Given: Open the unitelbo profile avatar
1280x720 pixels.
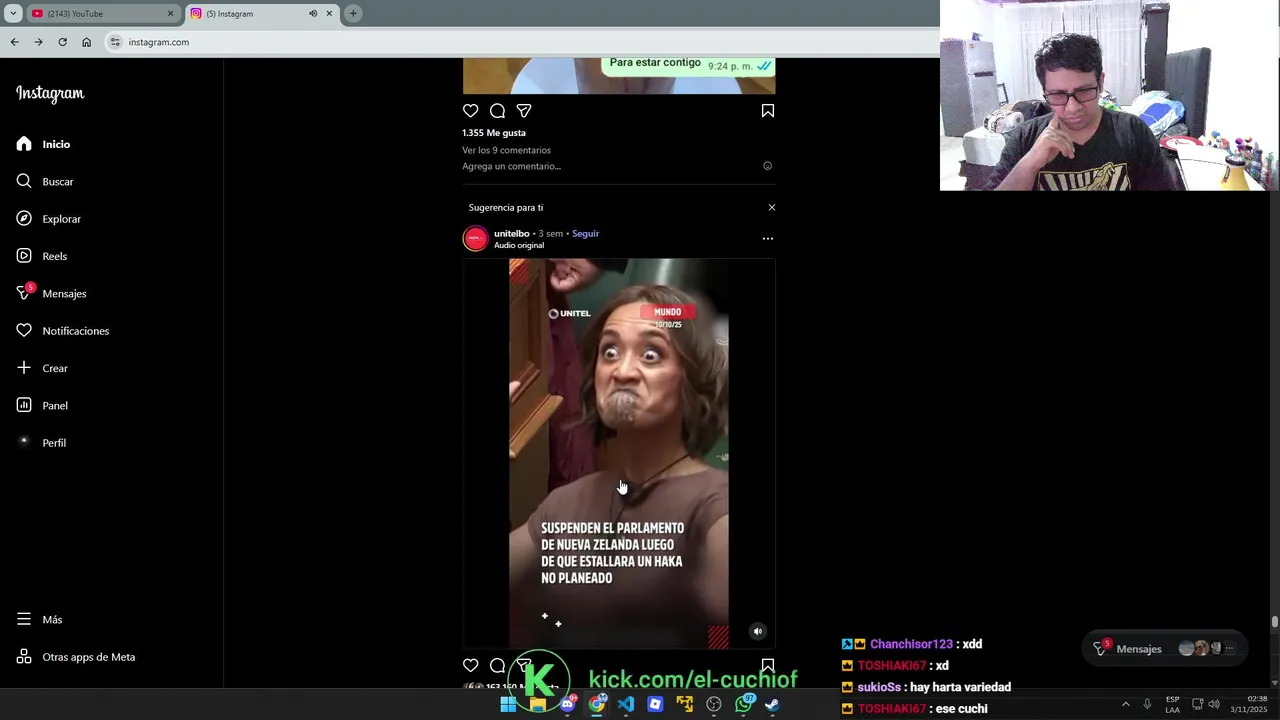Looking at the screenshot, I should [x=476, y=239].
